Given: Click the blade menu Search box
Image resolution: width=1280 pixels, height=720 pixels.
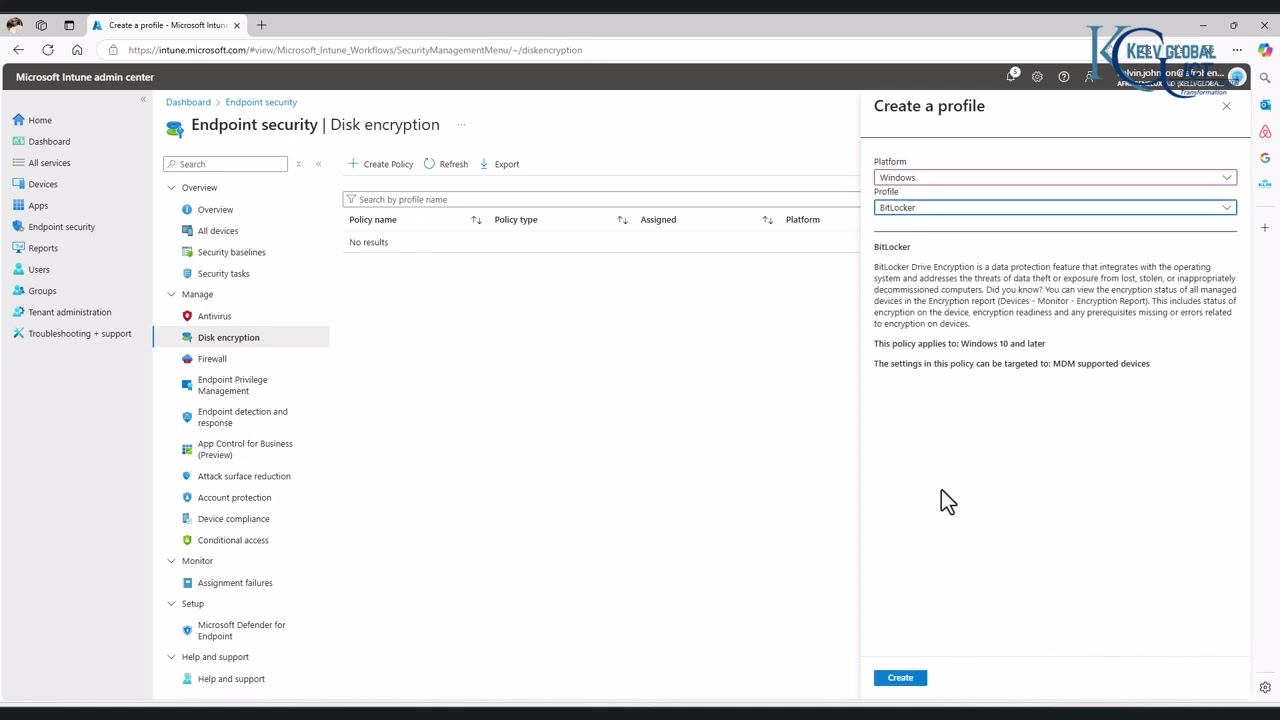Looking at the screenshot, I should [x=226, y=164].
